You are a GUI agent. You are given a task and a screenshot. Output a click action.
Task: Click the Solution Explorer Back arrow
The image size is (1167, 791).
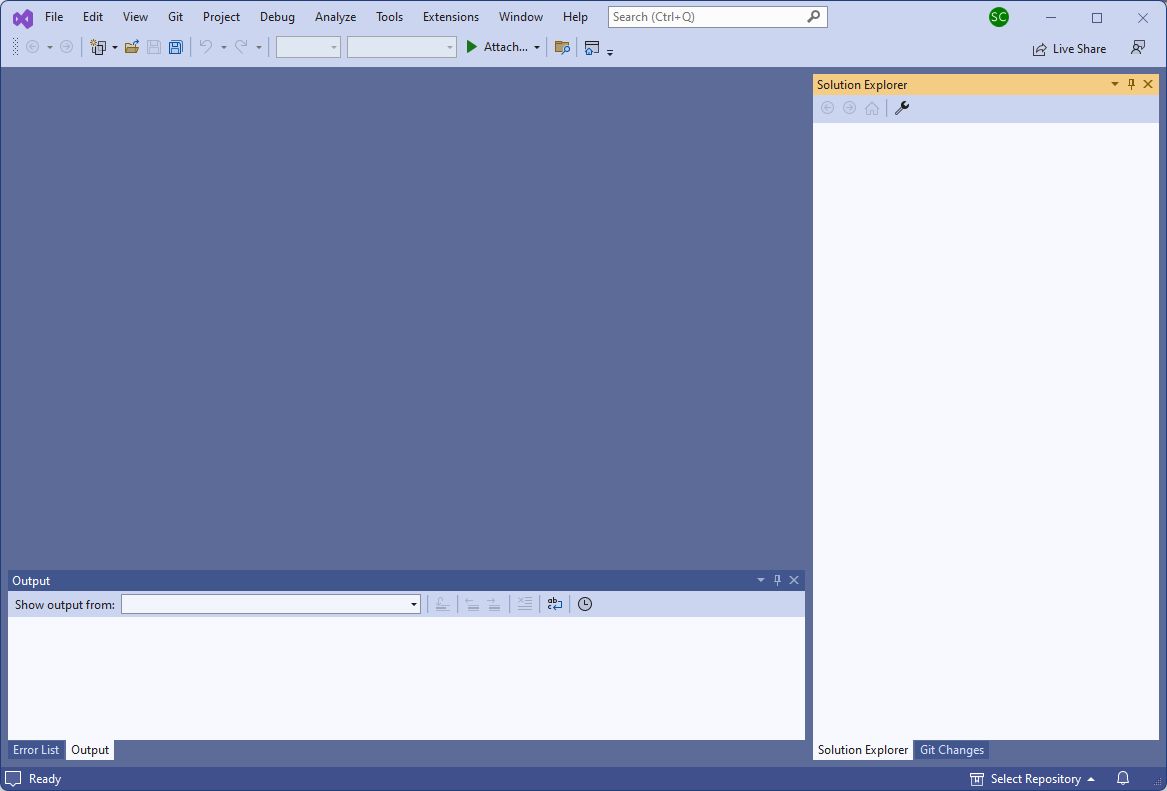(x=827, y=108)
